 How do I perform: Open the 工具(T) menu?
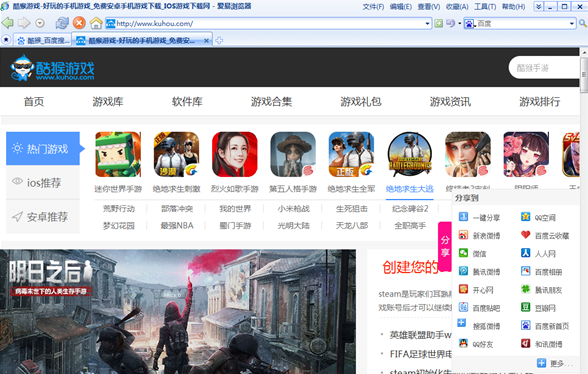[x=485, y=7]
